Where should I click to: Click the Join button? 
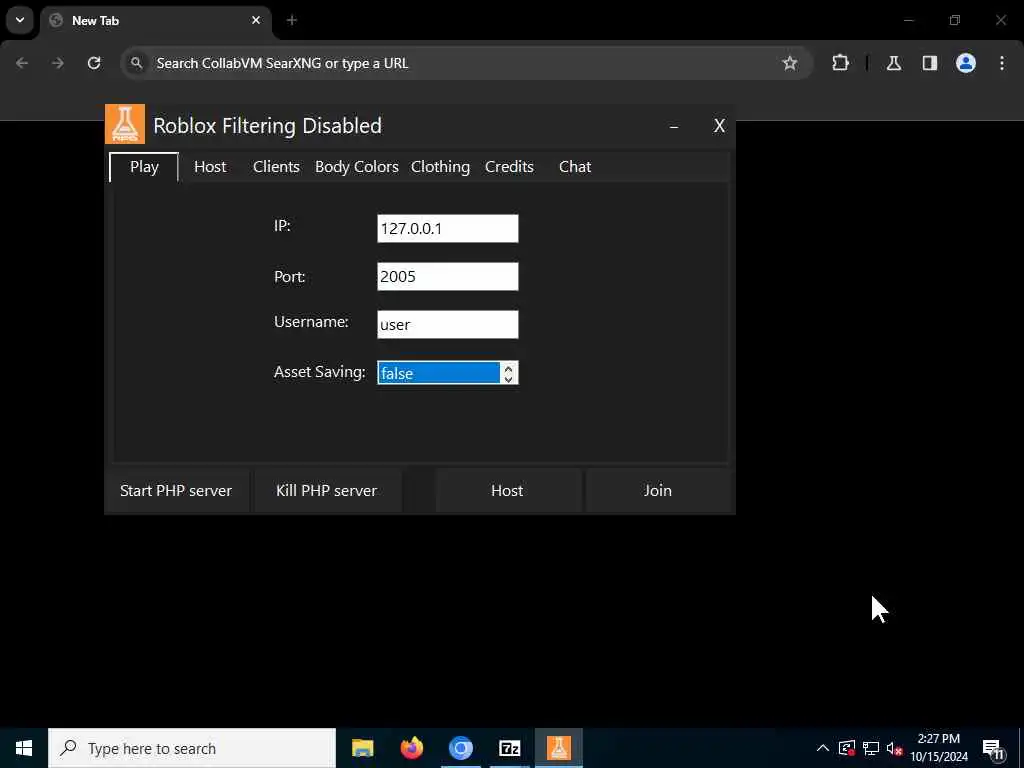pos(658,490)
